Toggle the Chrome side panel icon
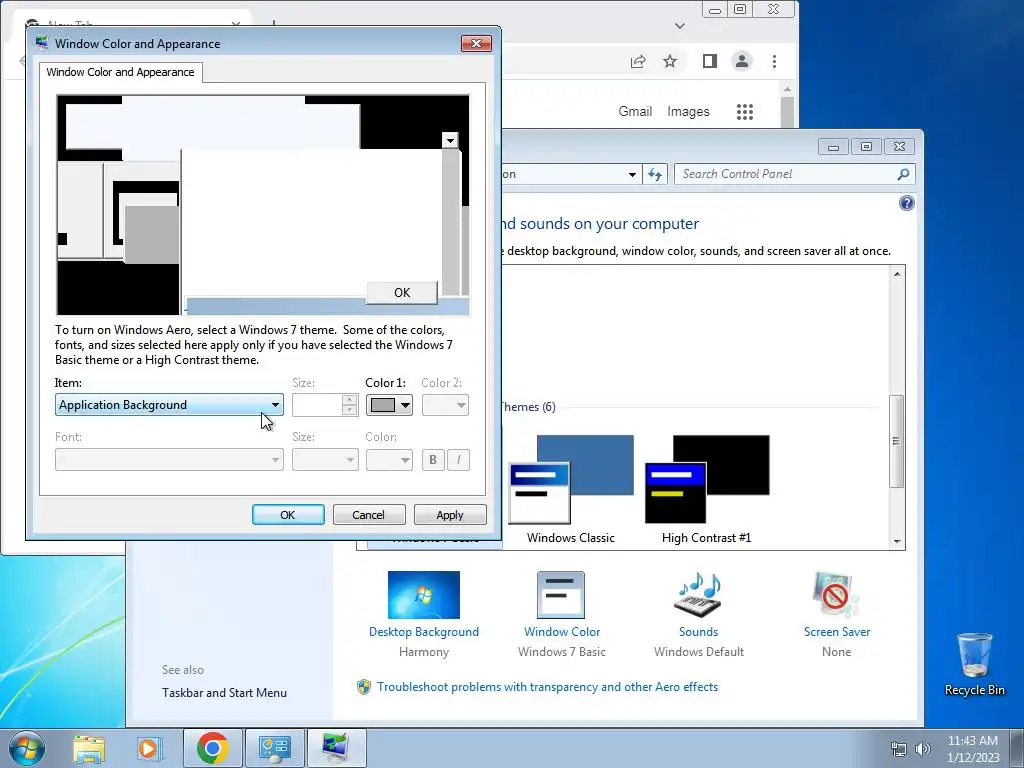Viewport: 1024px width, 768px height. click(x=710, y=61)
